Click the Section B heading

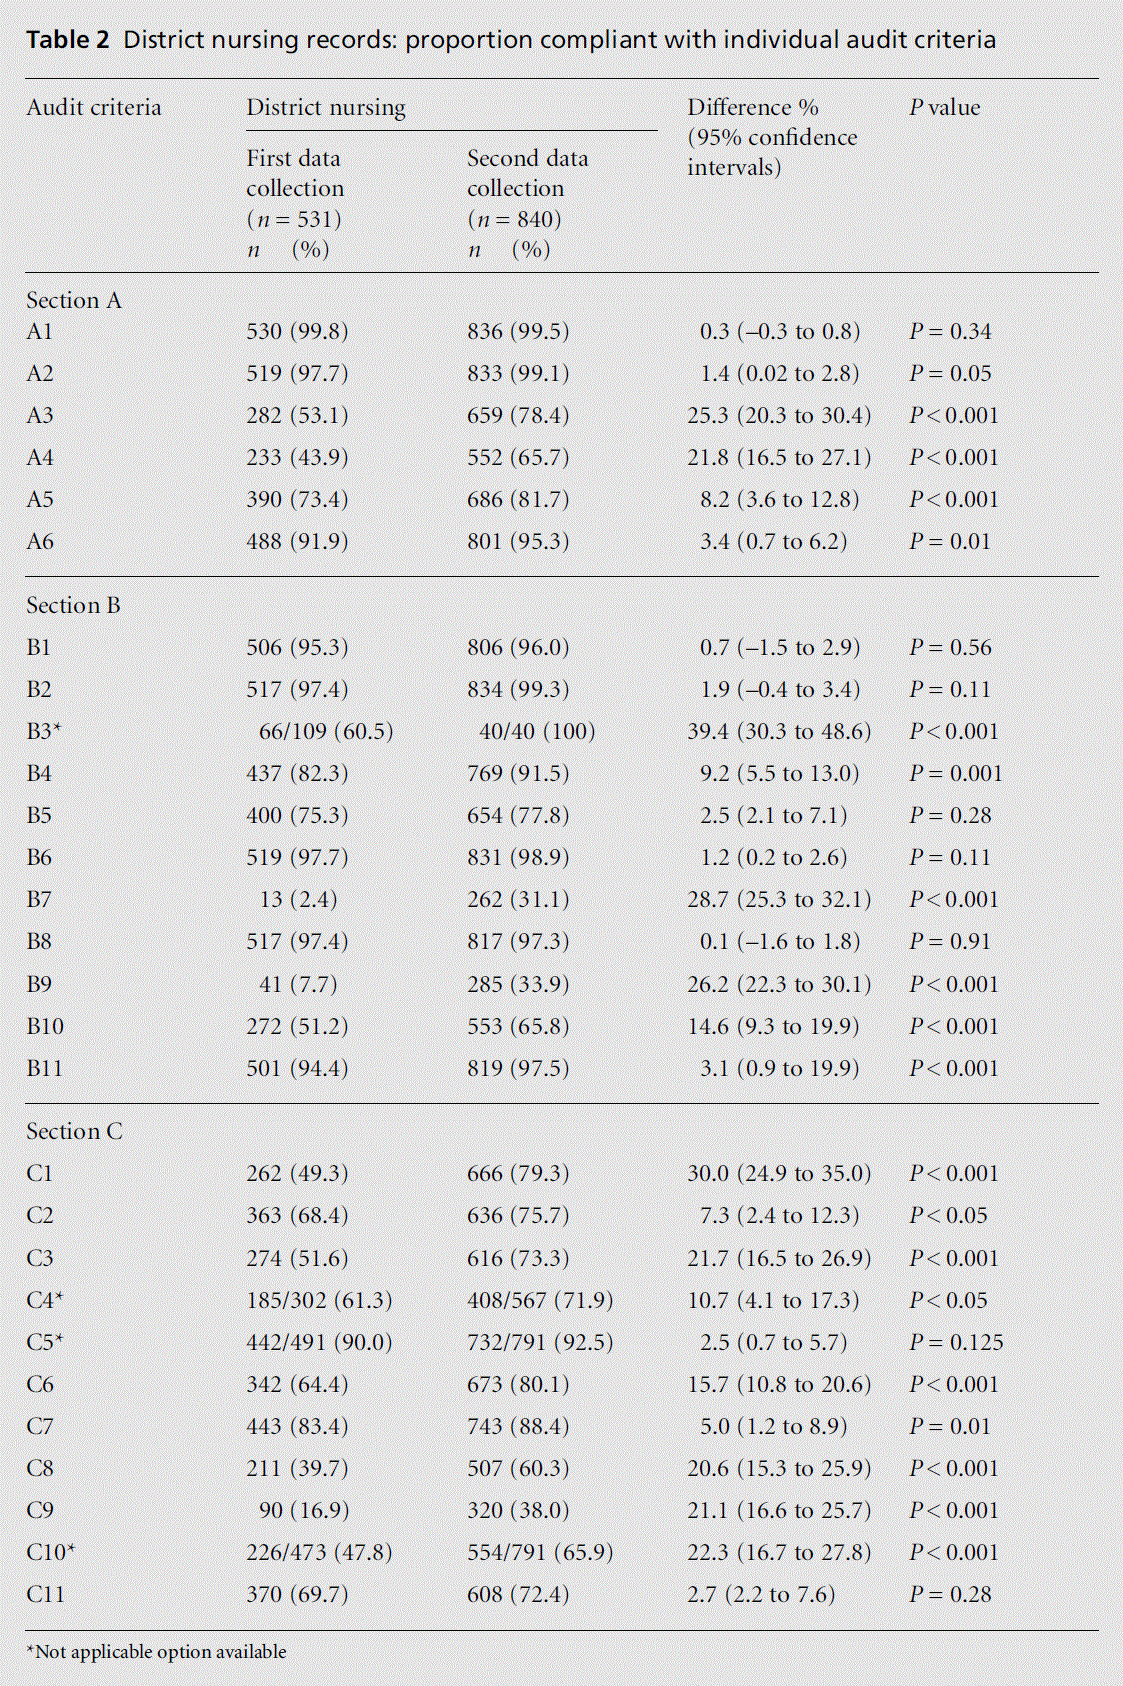pyautogui.click(x=73, y=606)
